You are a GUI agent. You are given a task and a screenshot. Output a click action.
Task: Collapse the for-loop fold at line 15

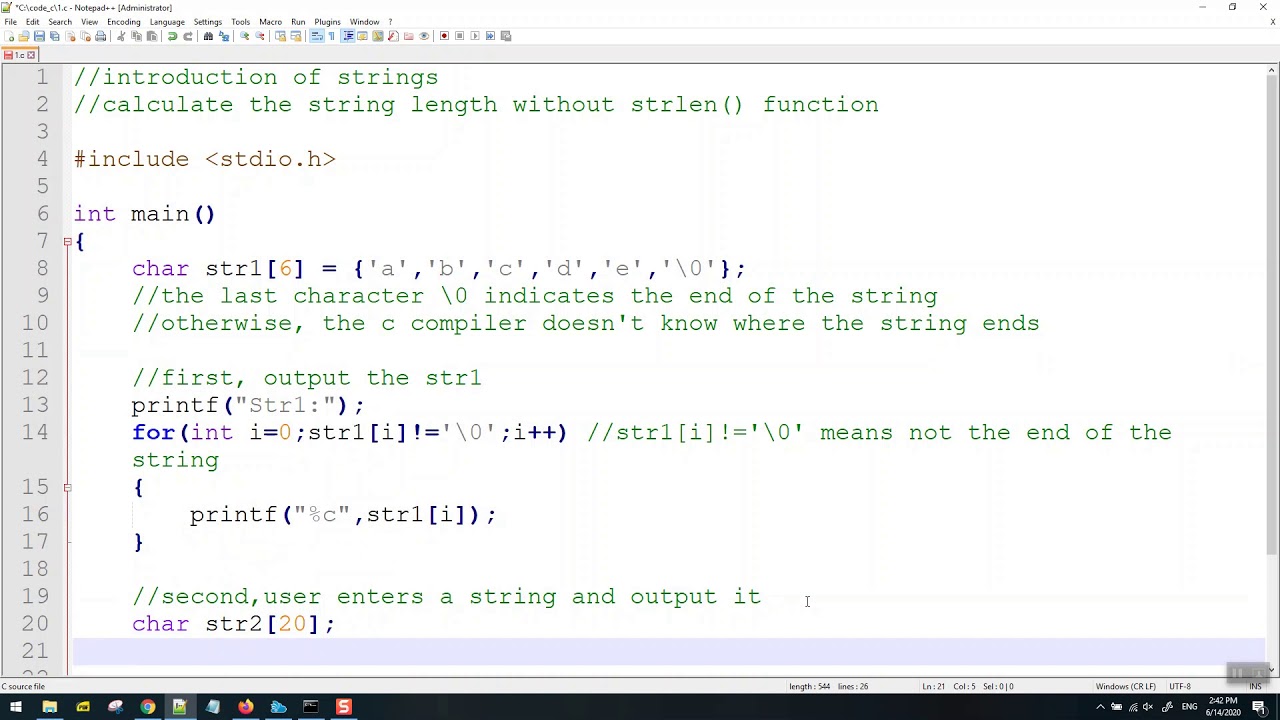(67, 487)
